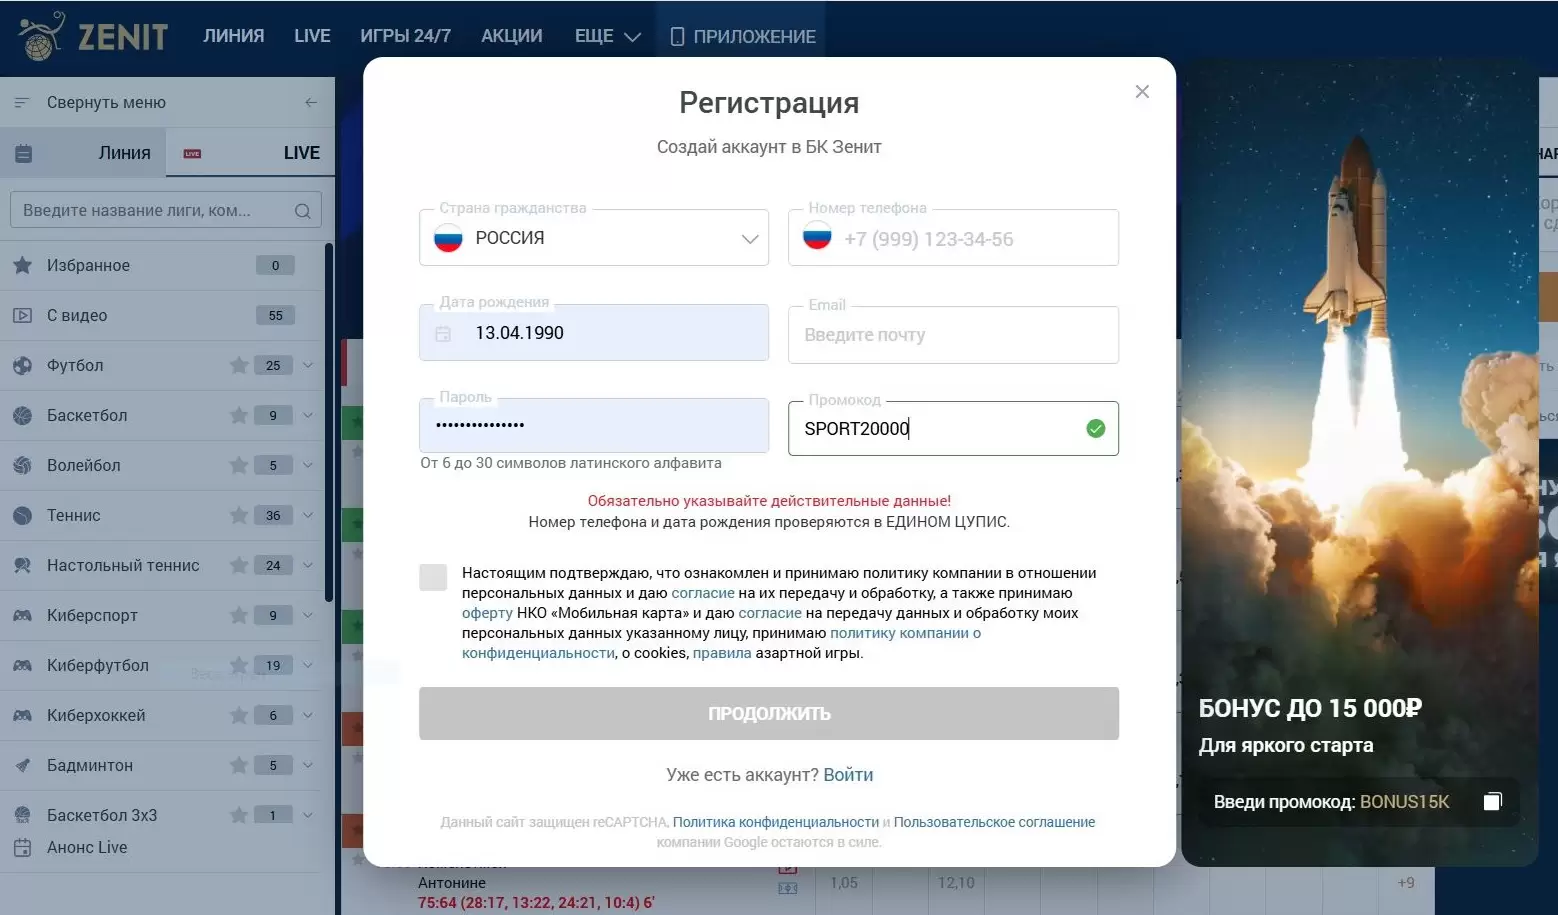The width and height of the screenshot is (1558, 915).
Task: Enable the personal data consent checkbox
Action: click(x=433, y=576)
